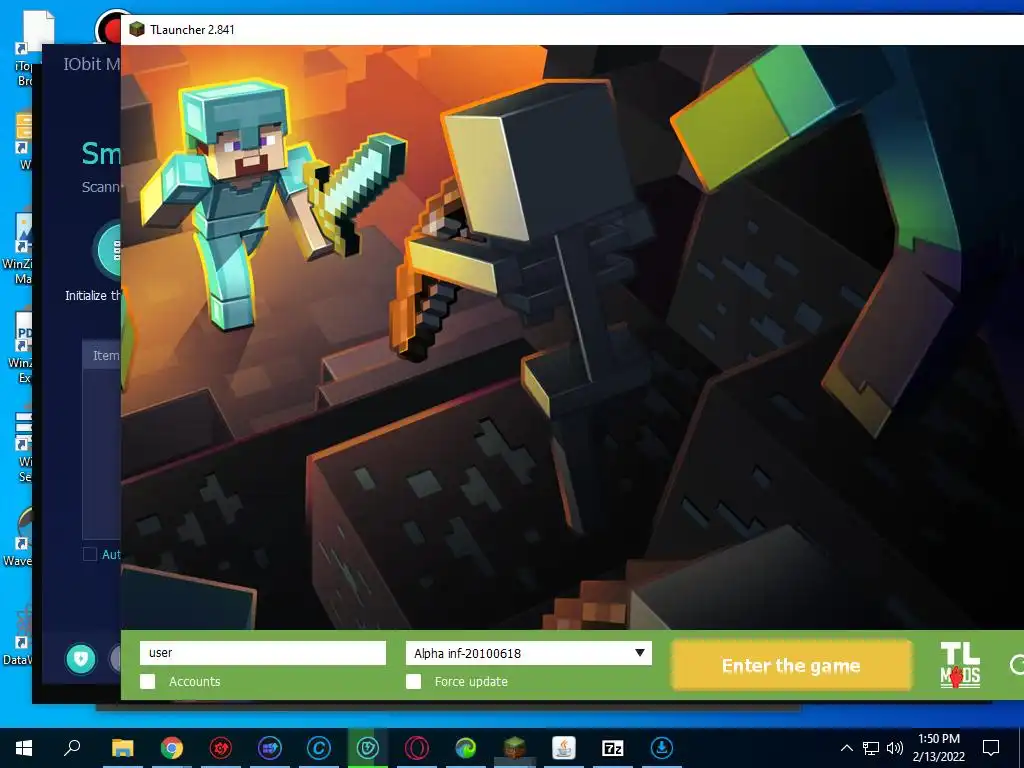The height and width of the screenshot is (768, 1024).
Task: Enable the Accounts checkbox in TLauncher
Action: point(148,682)
